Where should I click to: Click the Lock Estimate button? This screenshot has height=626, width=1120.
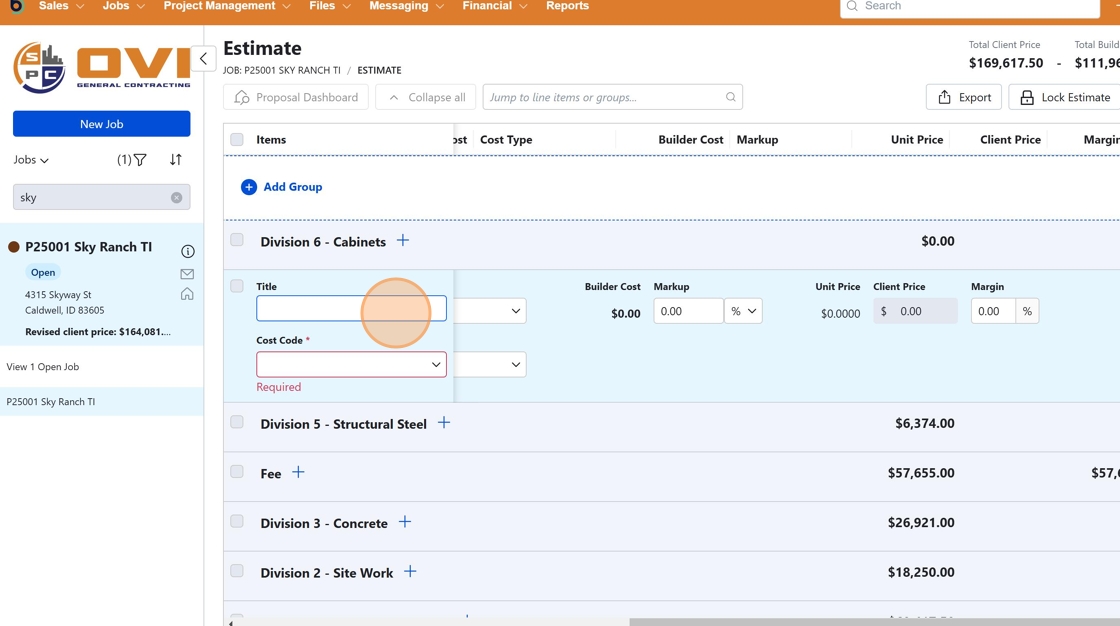1064,97
